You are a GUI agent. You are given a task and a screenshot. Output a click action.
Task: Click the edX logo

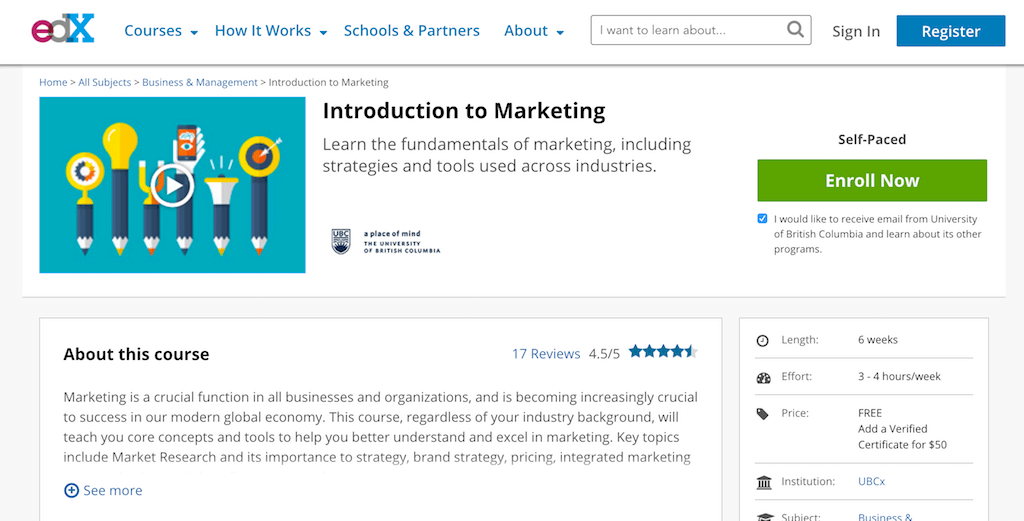[x=62, y=31]
